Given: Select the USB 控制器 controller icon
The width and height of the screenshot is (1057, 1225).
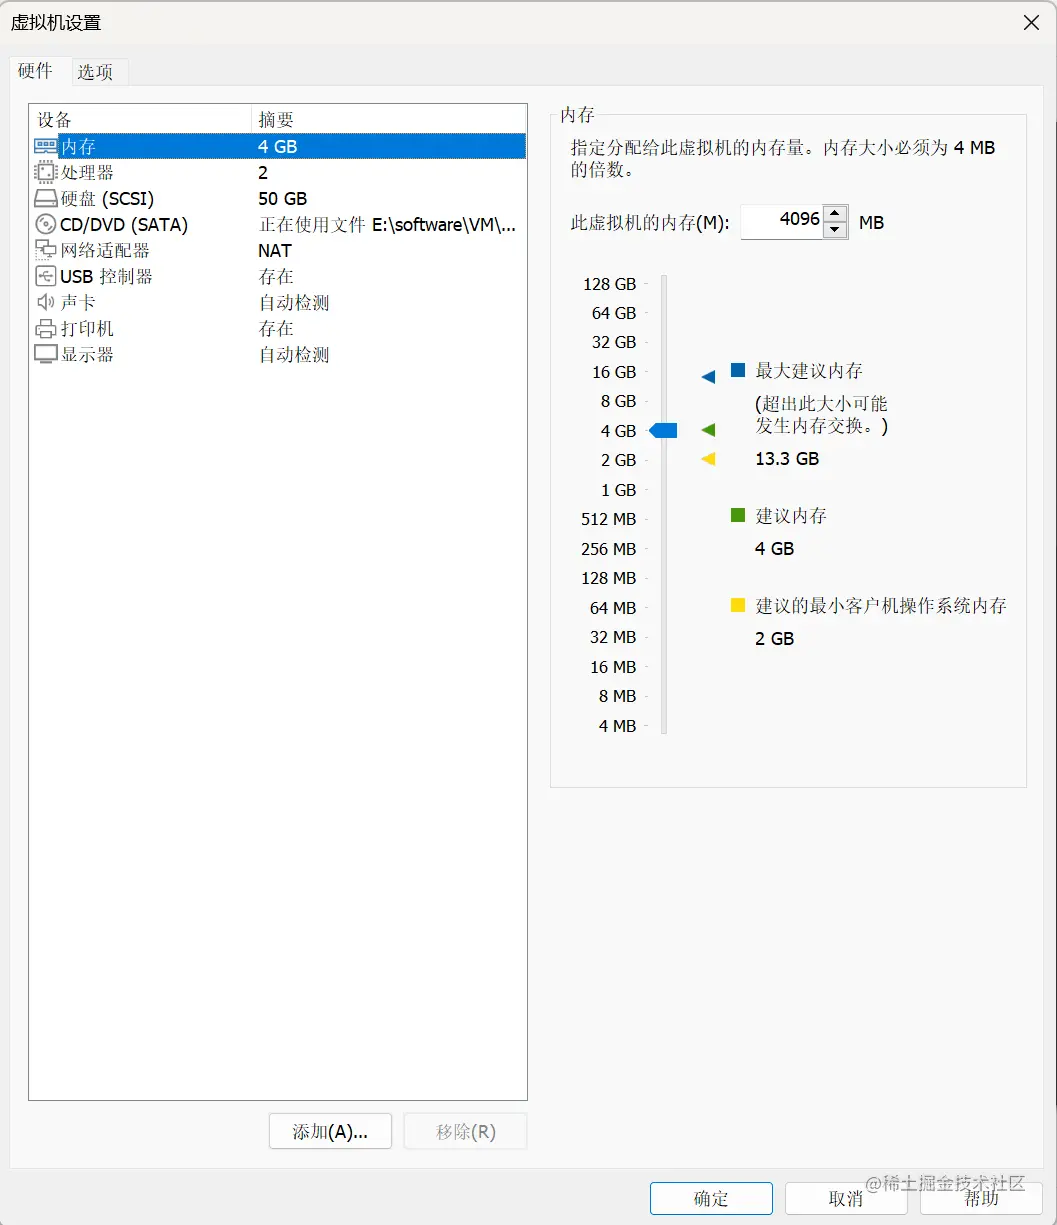Looking at the screenshot, I should coord(46,276).
